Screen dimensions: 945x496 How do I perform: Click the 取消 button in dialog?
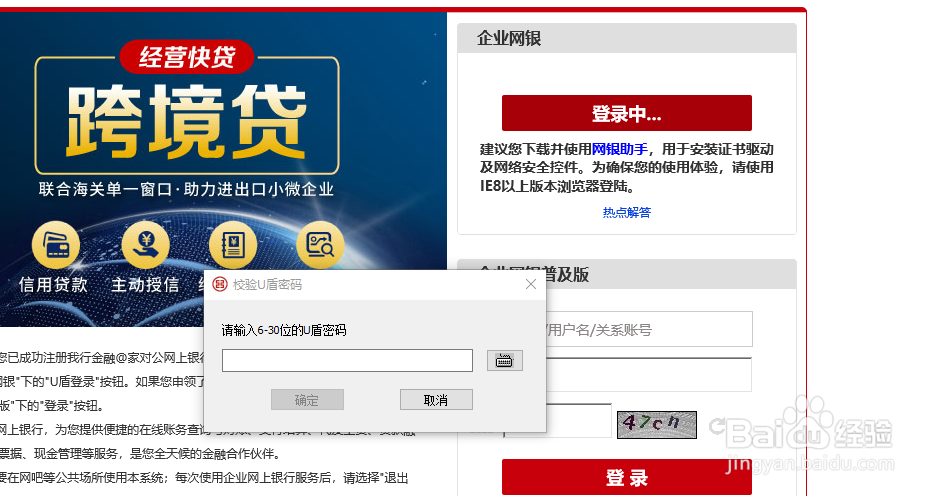[436, 400]
